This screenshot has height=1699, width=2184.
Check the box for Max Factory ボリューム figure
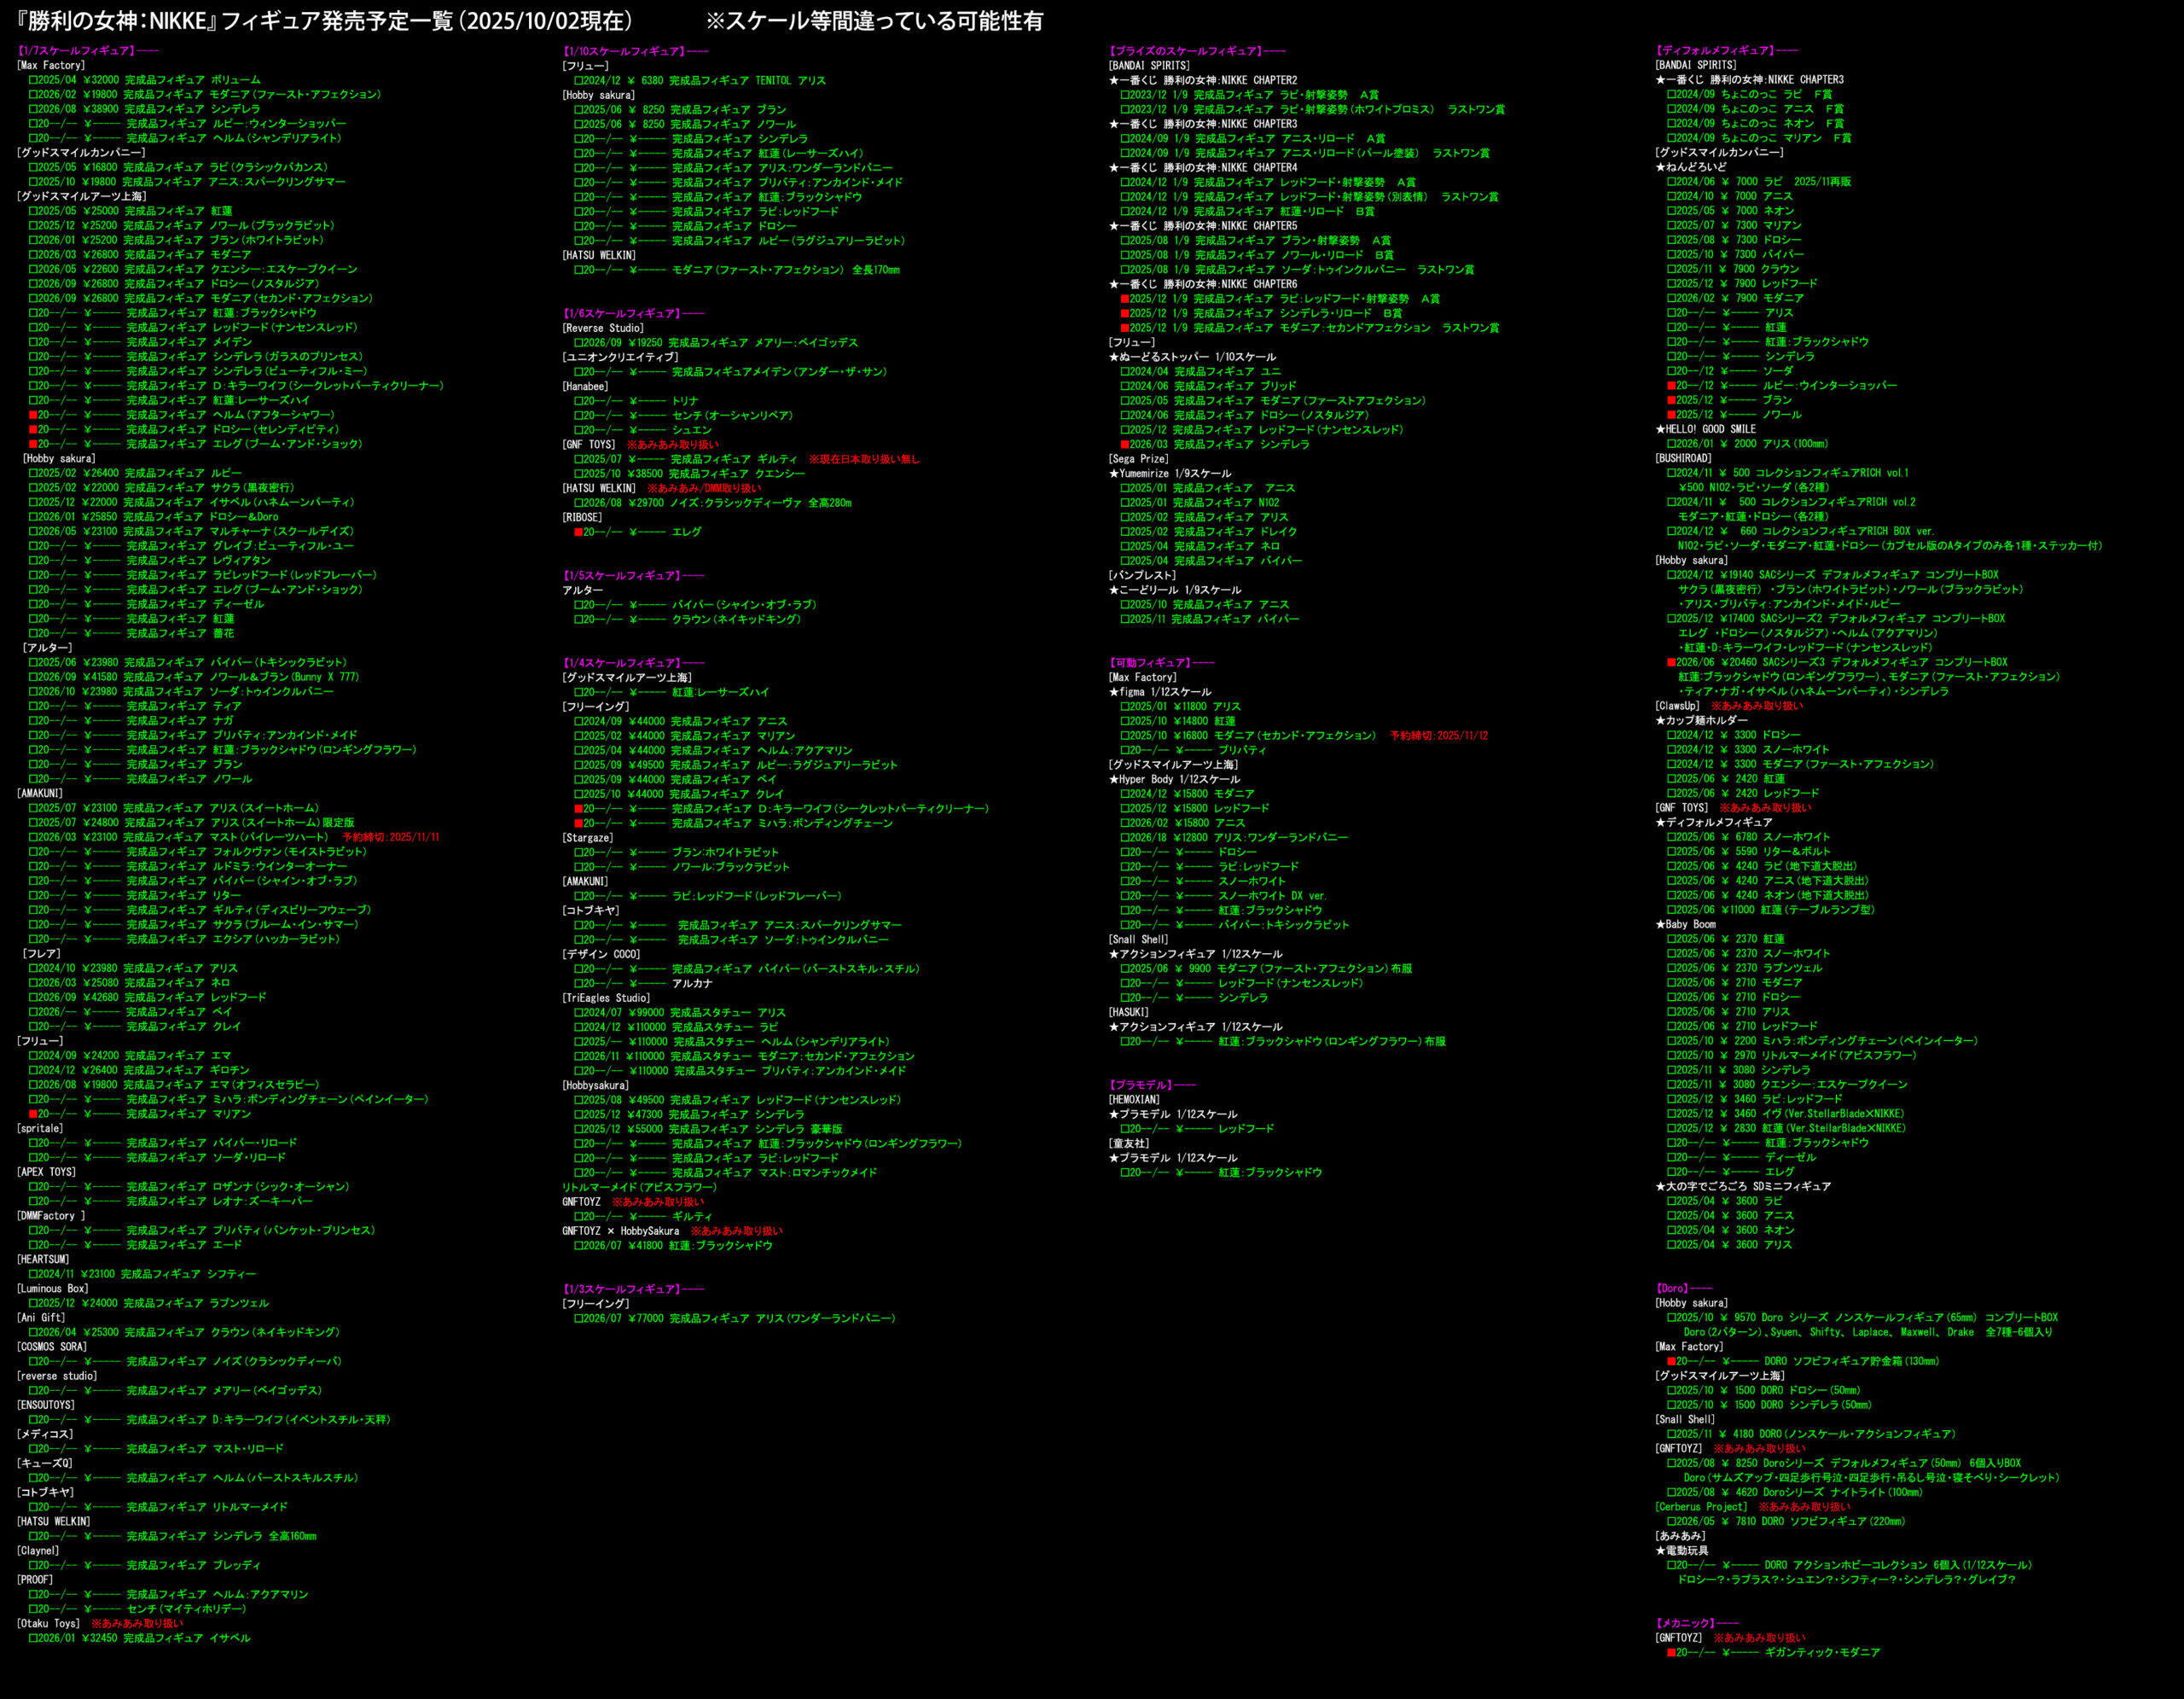[x=33, y=80]
